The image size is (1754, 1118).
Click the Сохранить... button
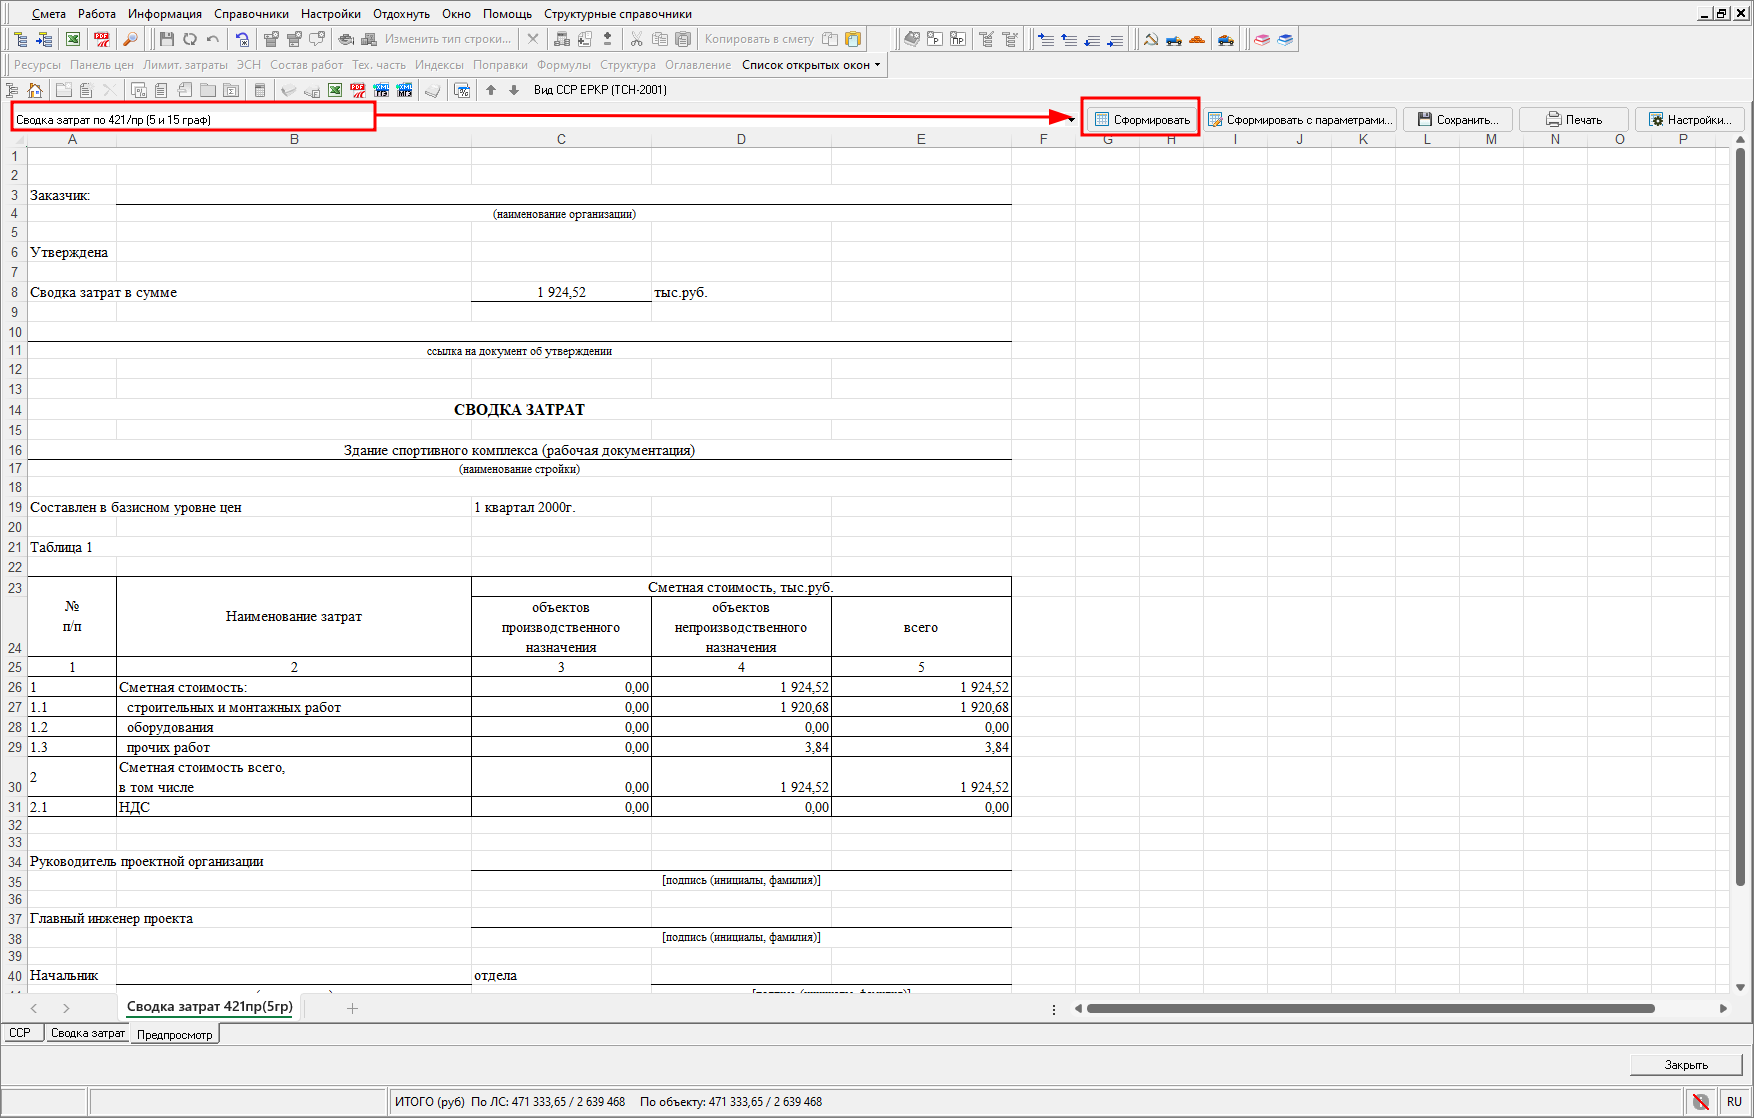pyautogui.click(x=1458, y=119)
